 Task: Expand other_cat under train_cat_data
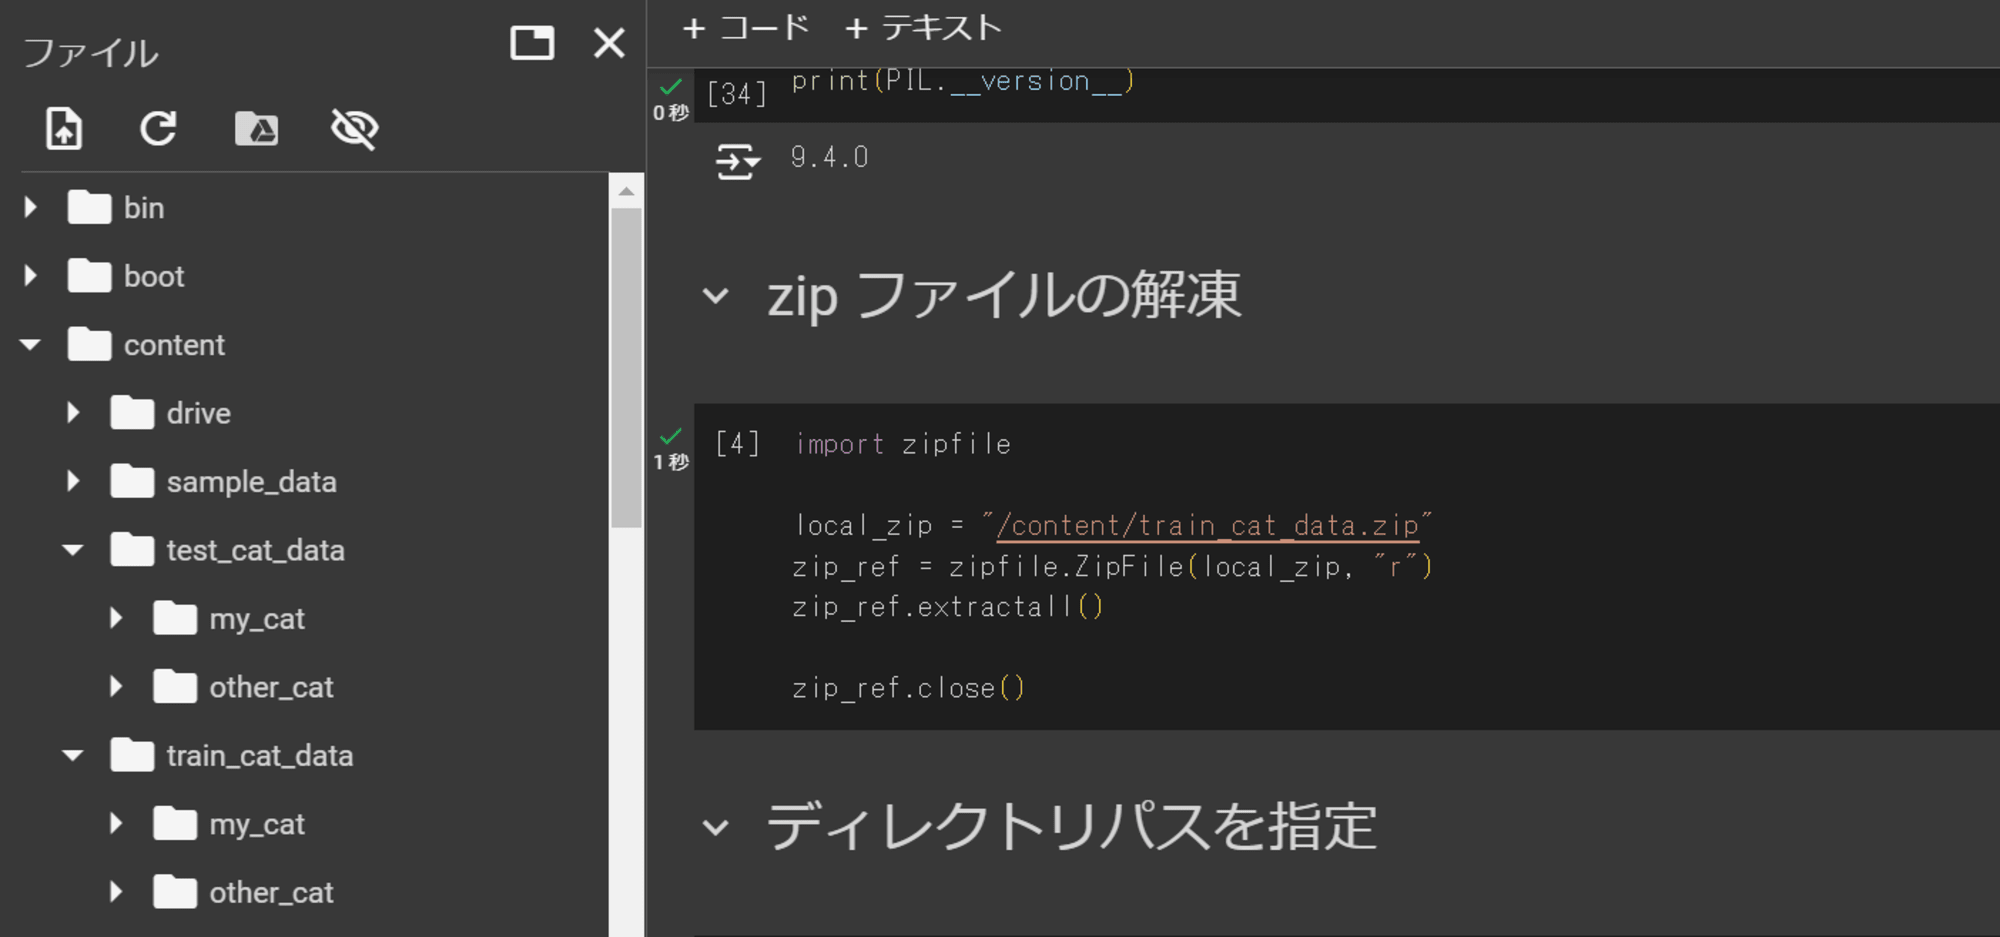(116, 891)
